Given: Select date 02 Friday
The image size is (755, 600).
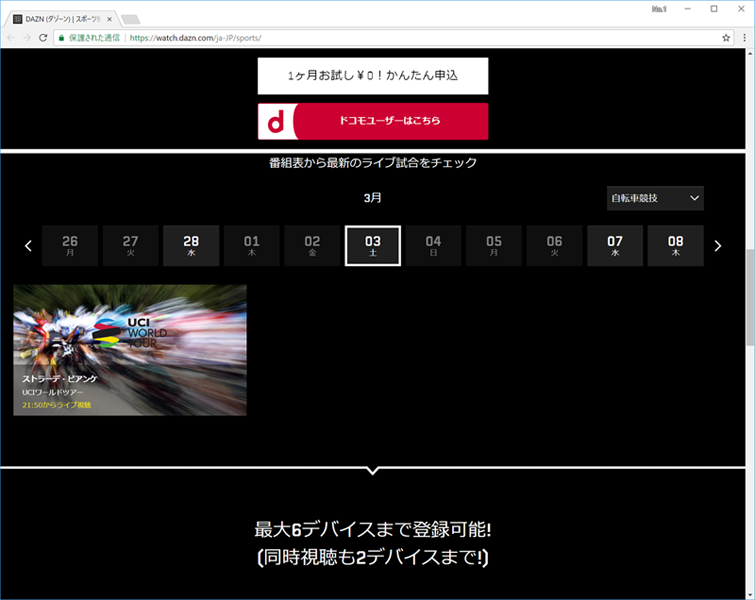Looking at the screenshot, I should tap(312, 246).
